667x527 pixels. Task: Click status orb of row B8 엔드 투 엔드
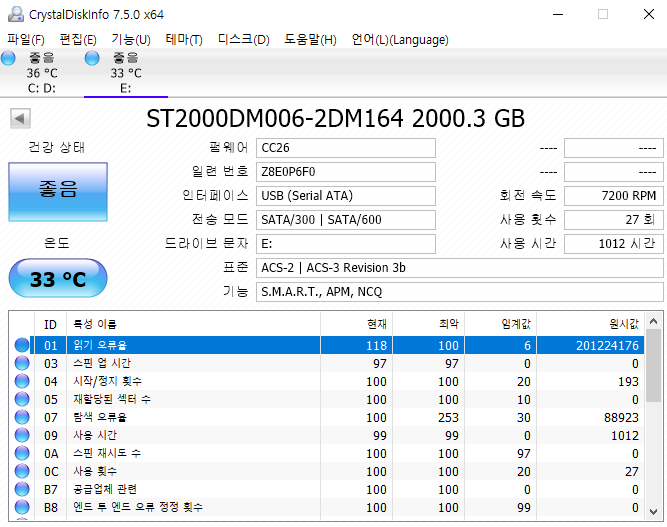pyautogui.click(x=22, y=507)
